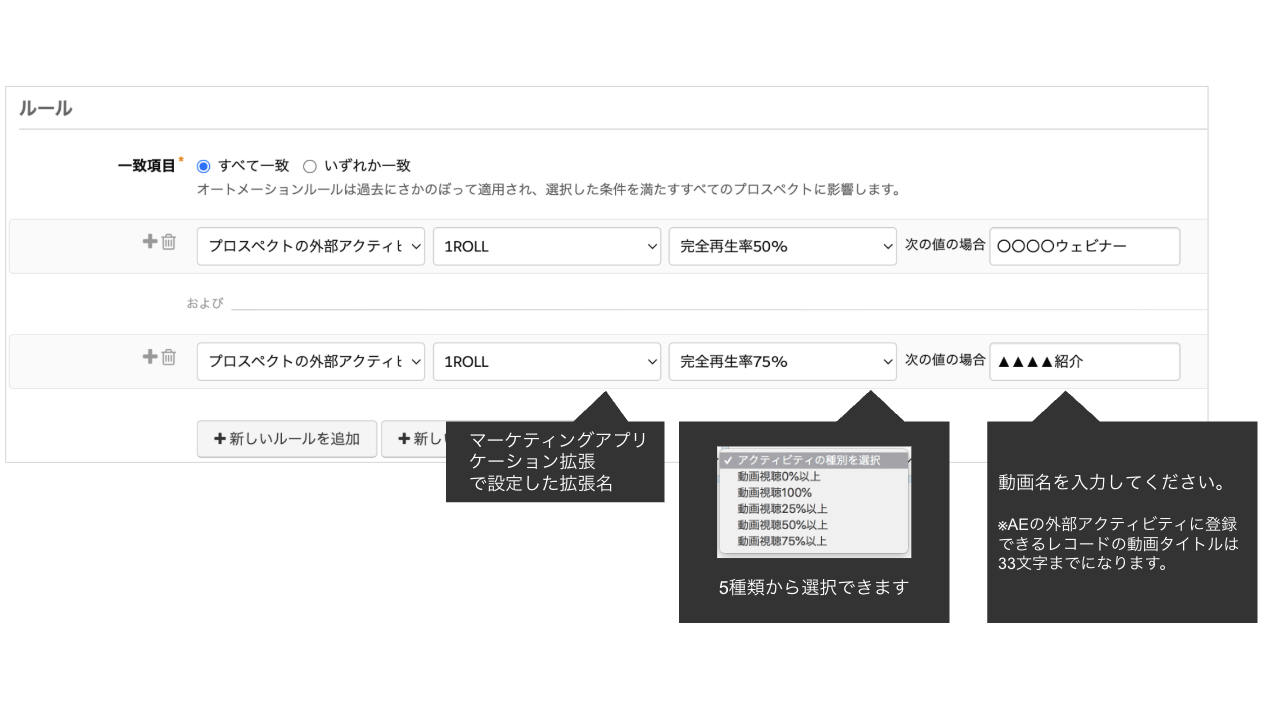Click the ▲▲▲▲紹介 value input field

tap(1084, 361)
